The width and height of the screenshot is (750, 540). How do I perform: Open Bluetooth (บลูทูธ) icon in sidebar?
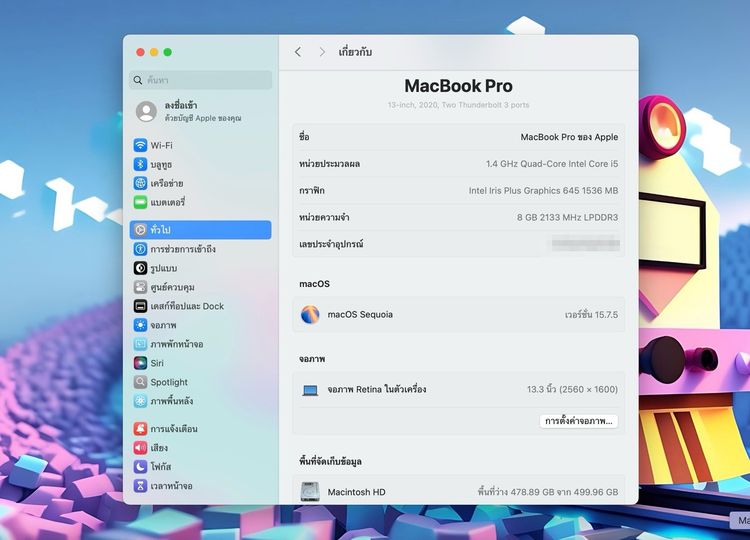click(140, 164)
